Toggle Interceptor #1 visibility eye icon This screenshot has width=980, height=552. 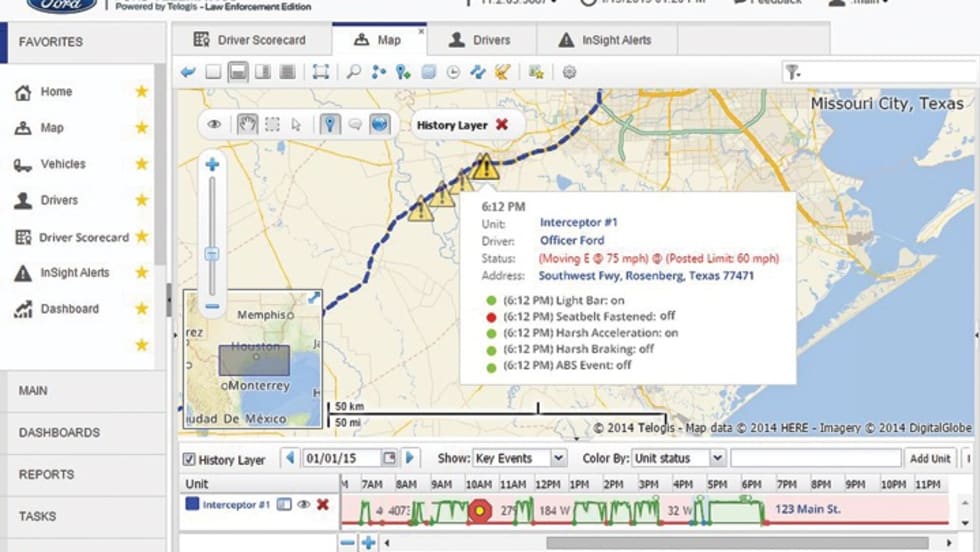point(303,505)
